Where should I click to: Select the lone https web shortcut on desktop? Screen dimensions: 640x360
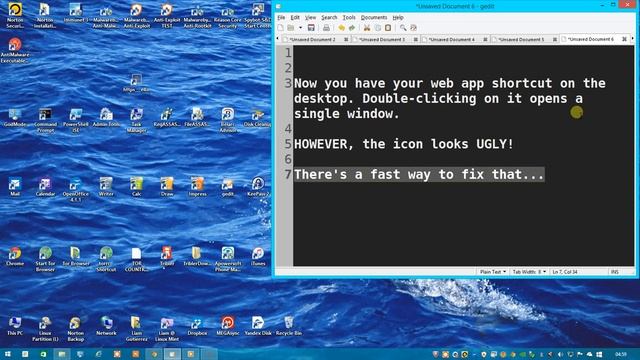[x=136, y=83]
